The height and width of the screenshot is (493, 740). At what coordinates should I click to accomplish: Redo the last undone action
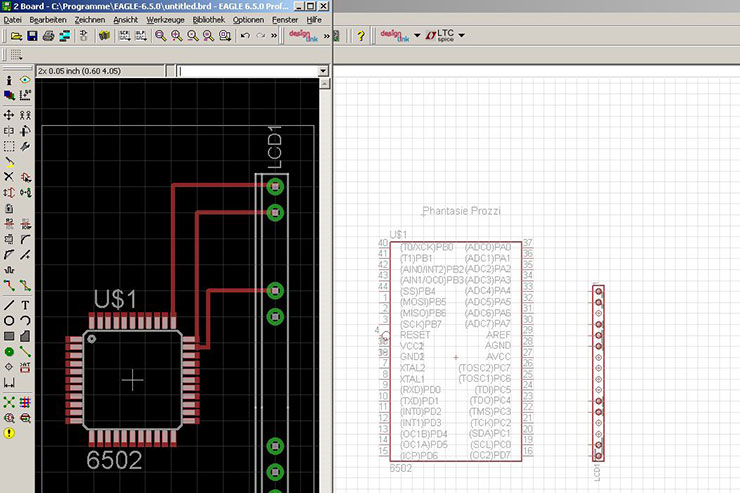click(x=261, y=36)
